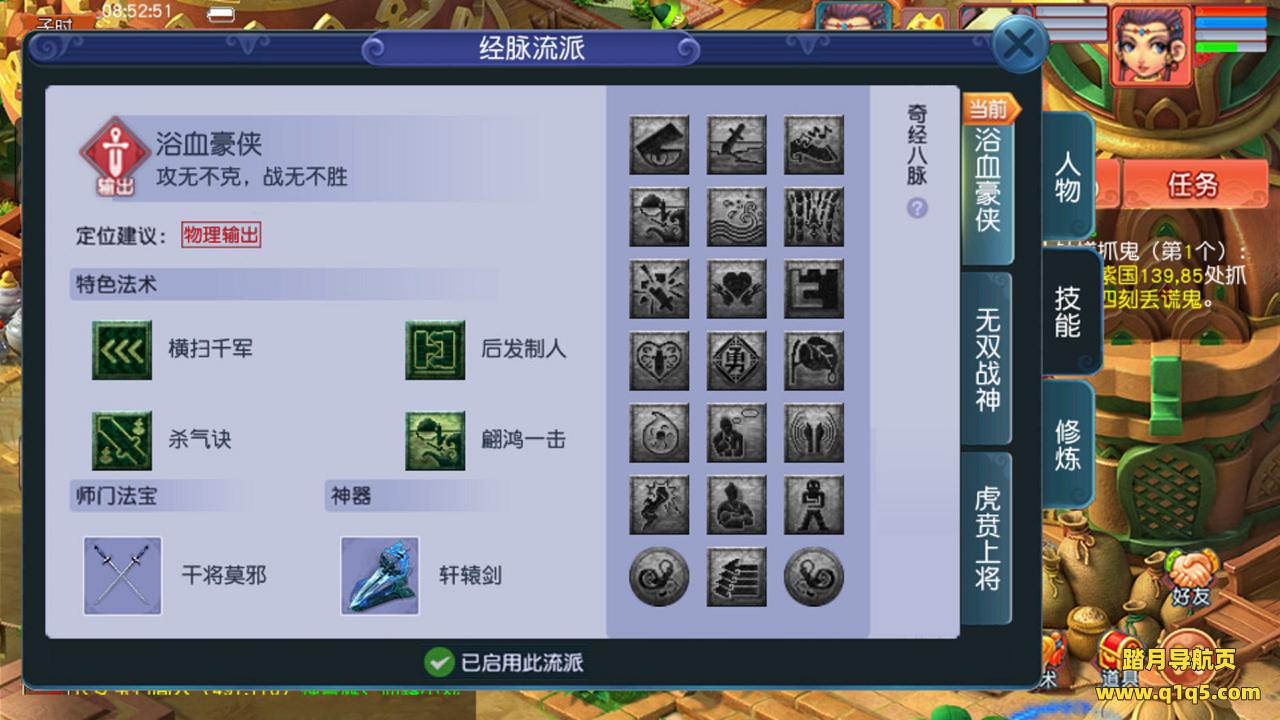Tap the 勇 meridian node icon

pyautogui.click(x=737, y=361)
